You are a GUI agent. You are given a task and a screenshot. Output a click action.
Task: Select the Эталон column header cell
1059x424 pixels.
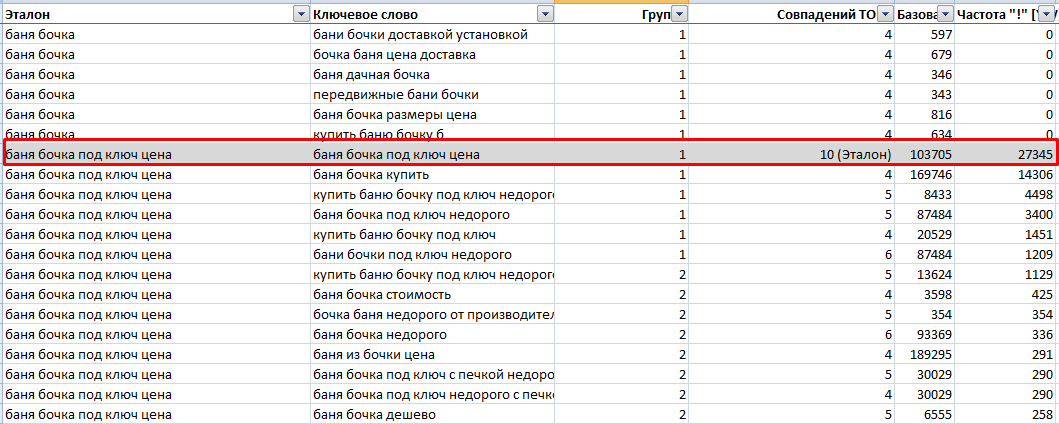(155, 15)
